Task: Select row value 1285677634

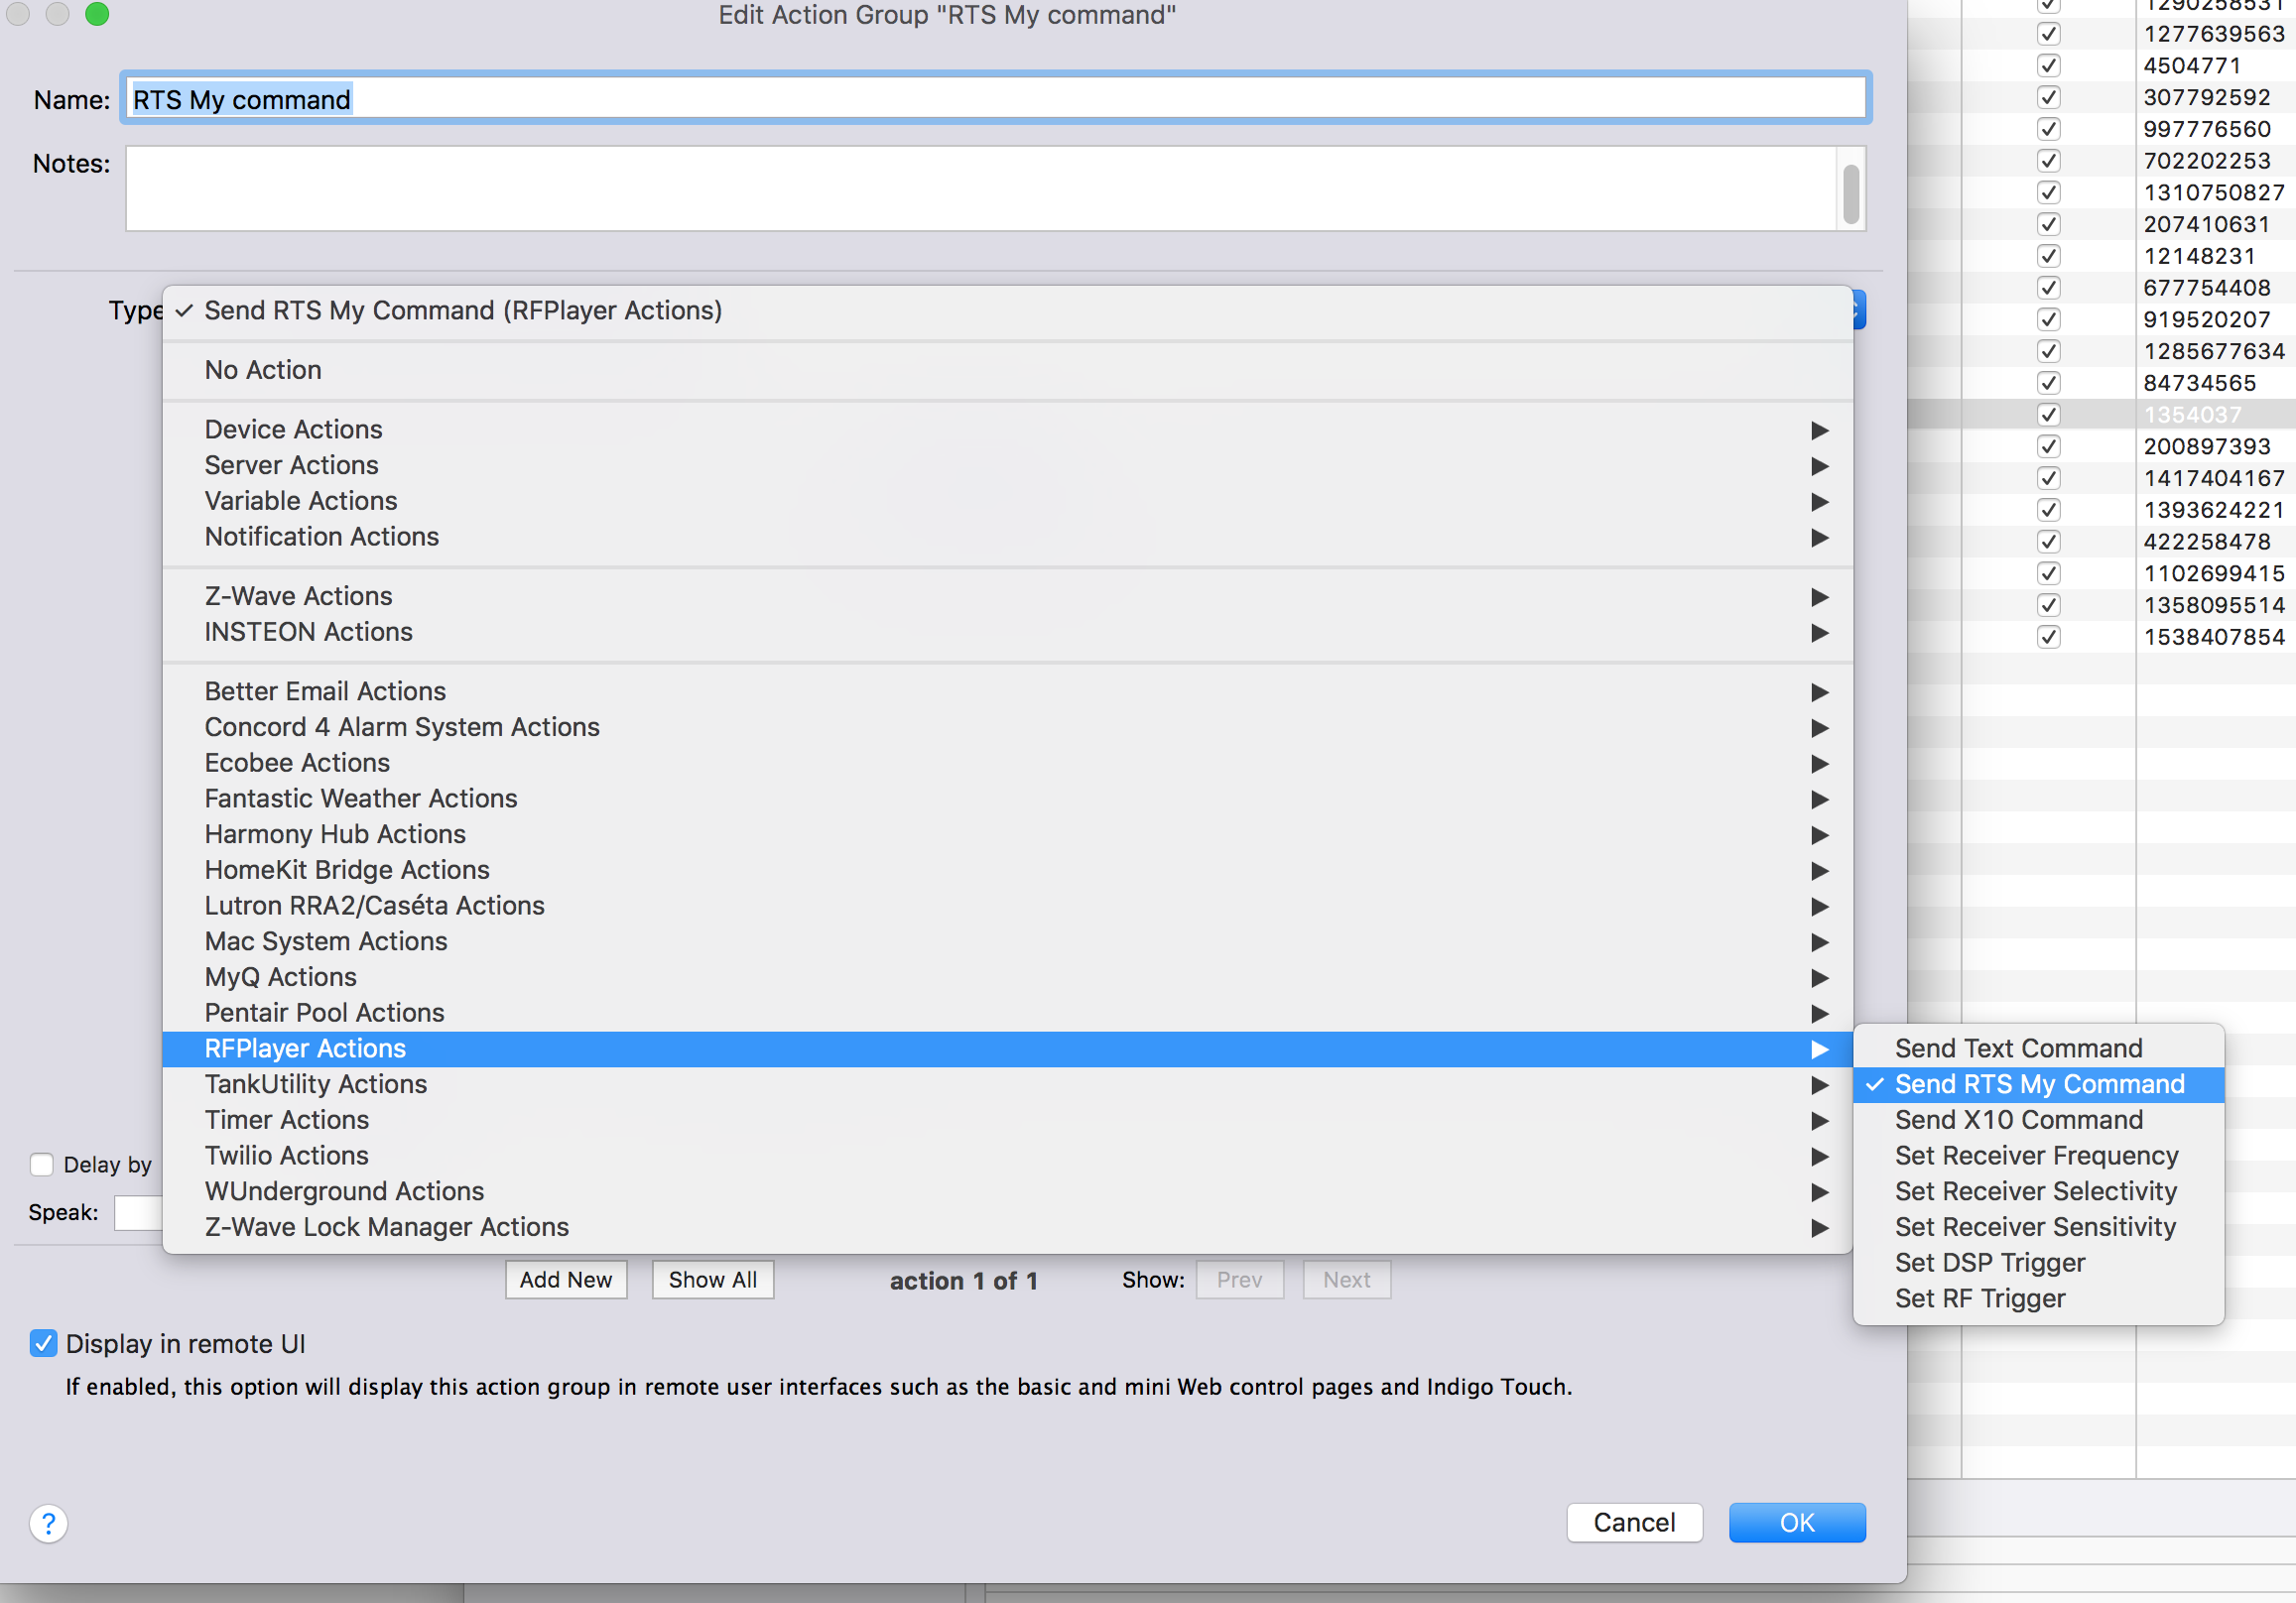Action: tap(2214, 352)
